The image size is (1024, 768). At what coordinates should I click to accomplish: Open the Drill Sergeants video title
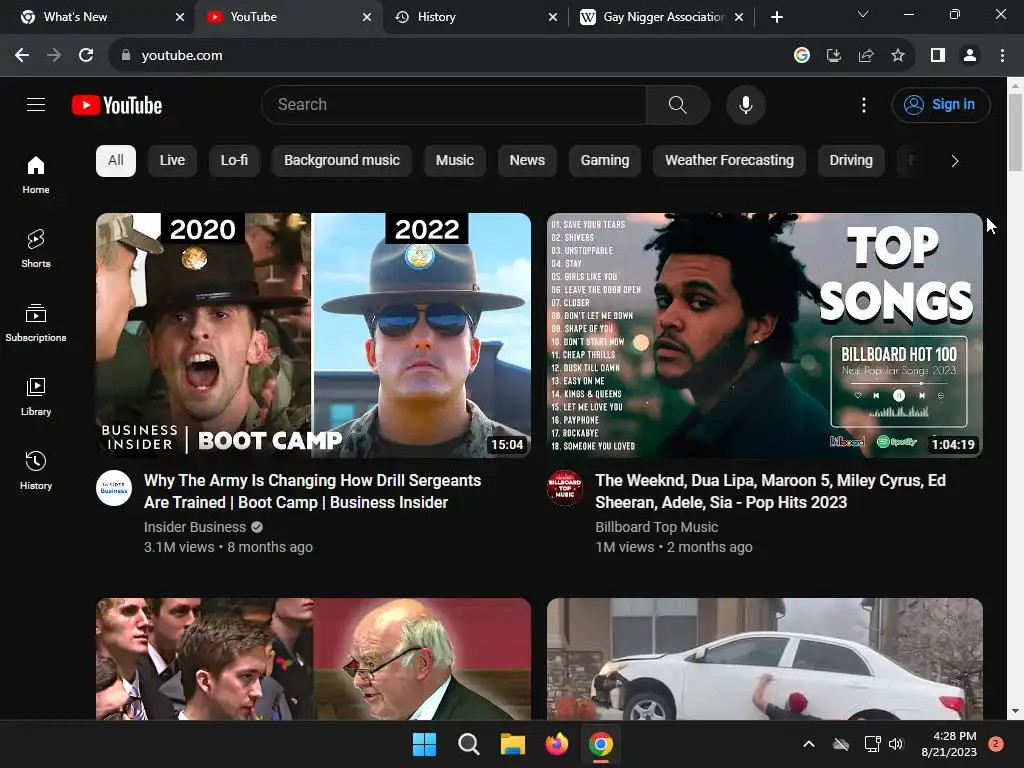(312, 491)
